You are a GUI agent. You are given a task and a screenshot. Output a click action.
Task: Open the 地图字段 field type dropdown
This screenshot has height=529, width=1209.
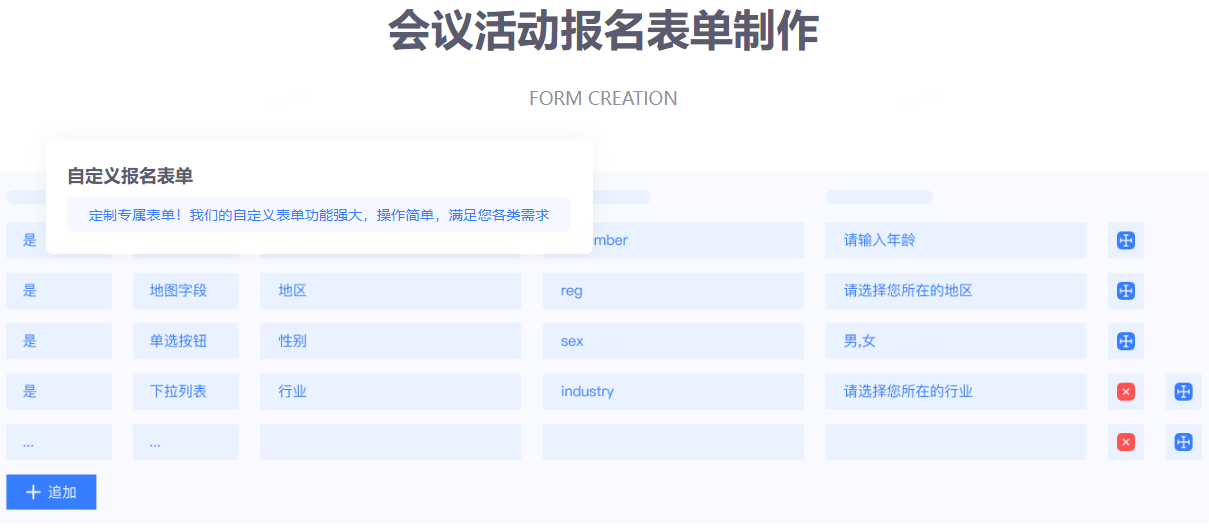(x=185, y=290)
